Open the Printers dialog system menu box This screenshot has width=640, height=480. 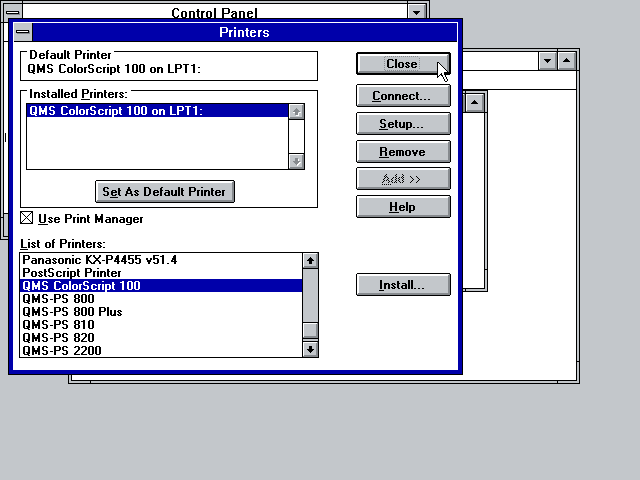pos(23,33)
